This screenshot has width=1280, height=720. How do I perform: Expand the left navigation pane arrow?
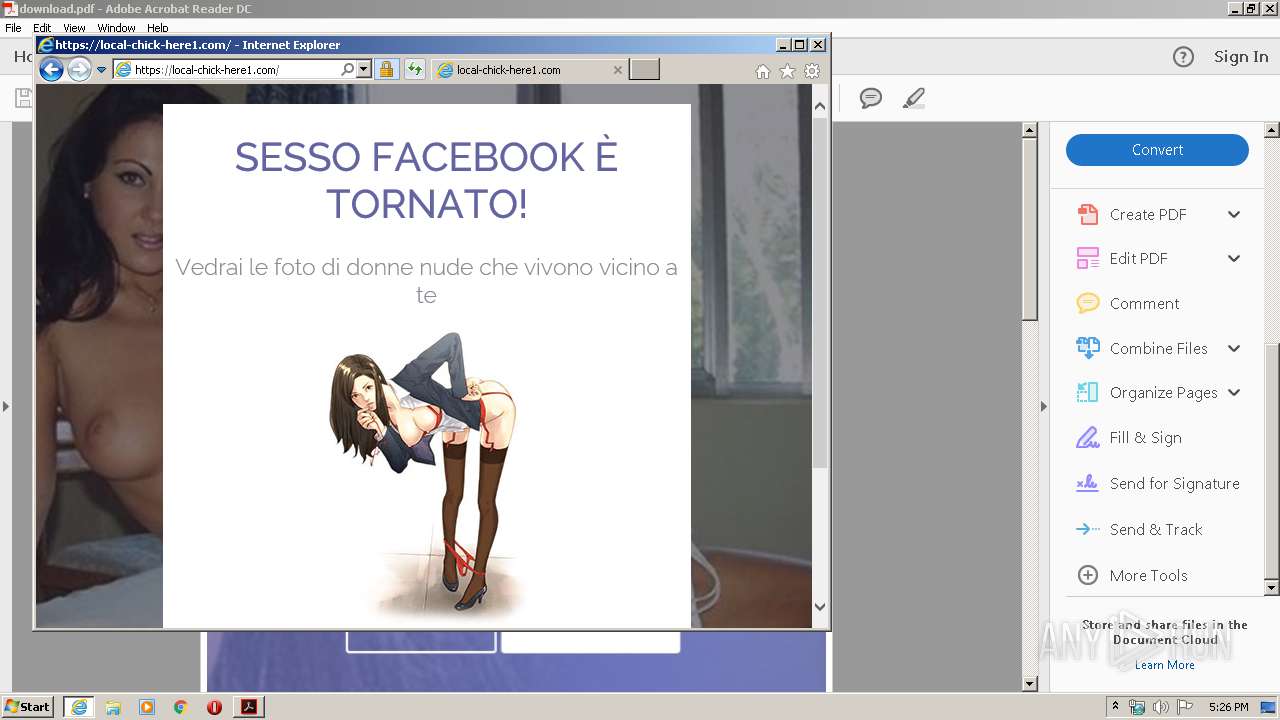coord(6,406)
